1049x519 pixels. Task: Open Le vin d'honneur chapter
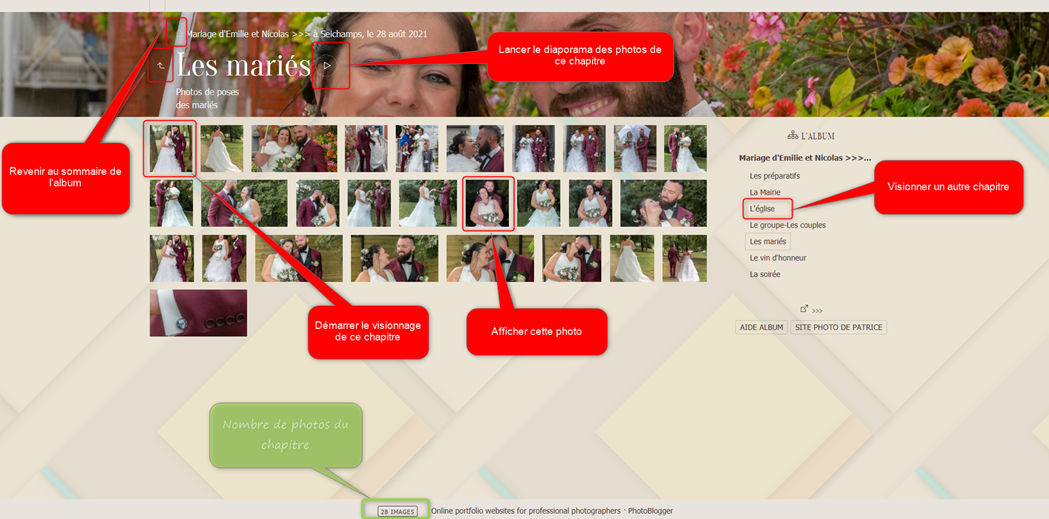[x=777, y=258]
